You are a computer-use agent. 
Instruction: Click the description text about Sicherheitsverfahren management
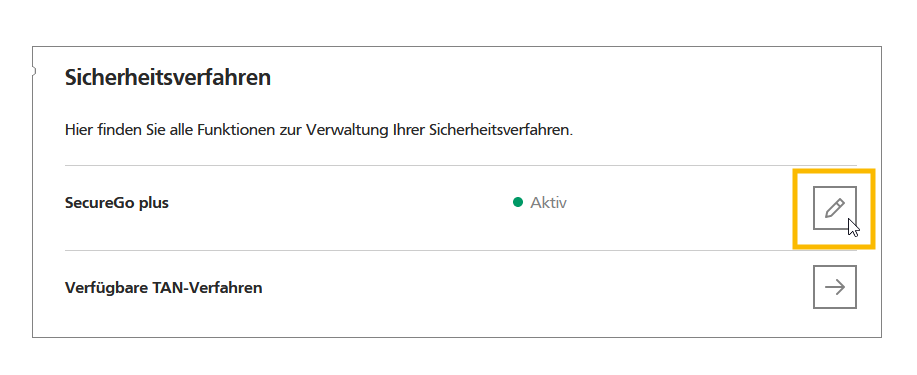click(319, 130)
